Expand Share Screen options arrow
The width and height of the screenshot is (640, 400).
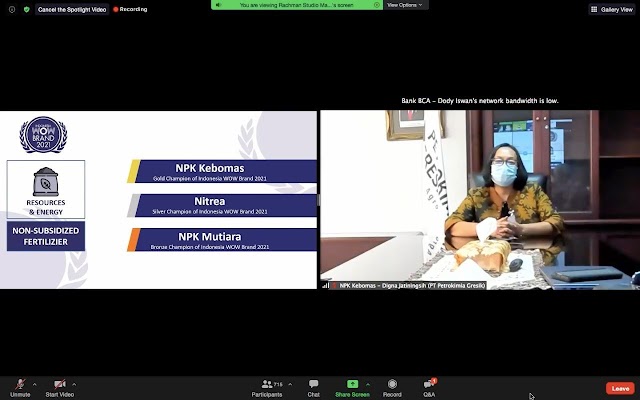pos(368,384)
